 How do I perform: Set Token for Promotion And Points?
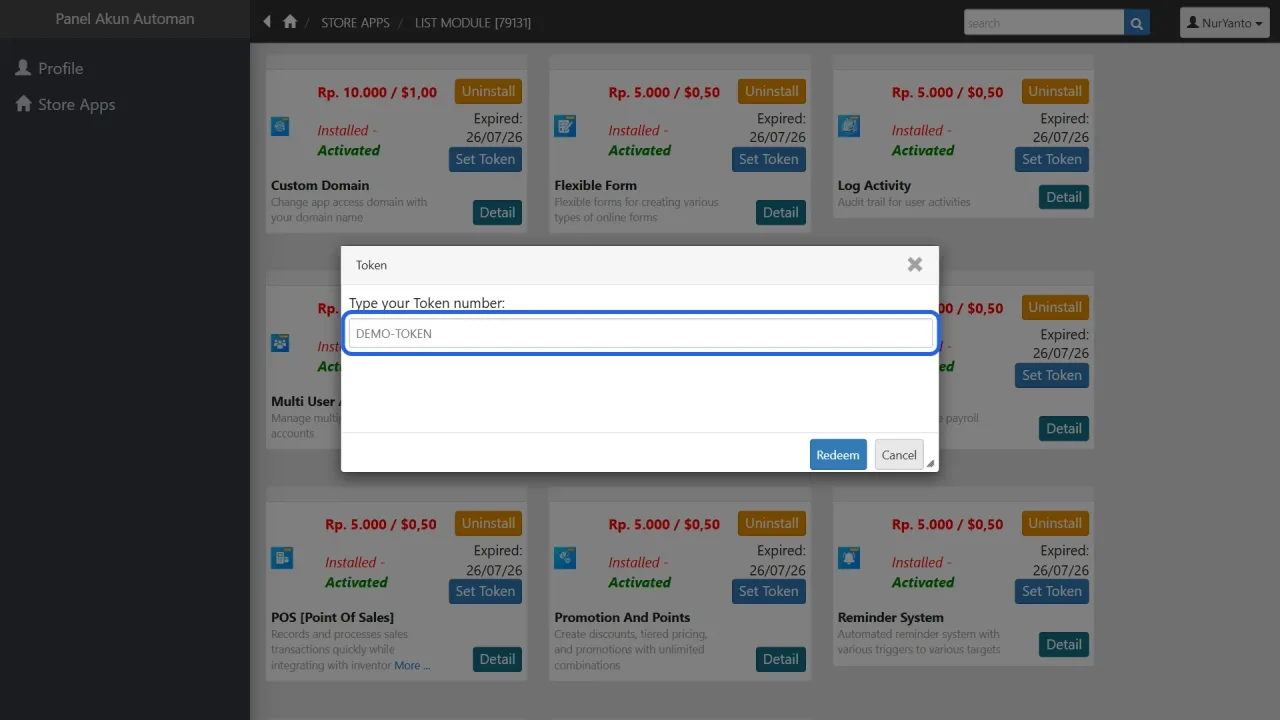click(x=769, y=591)
